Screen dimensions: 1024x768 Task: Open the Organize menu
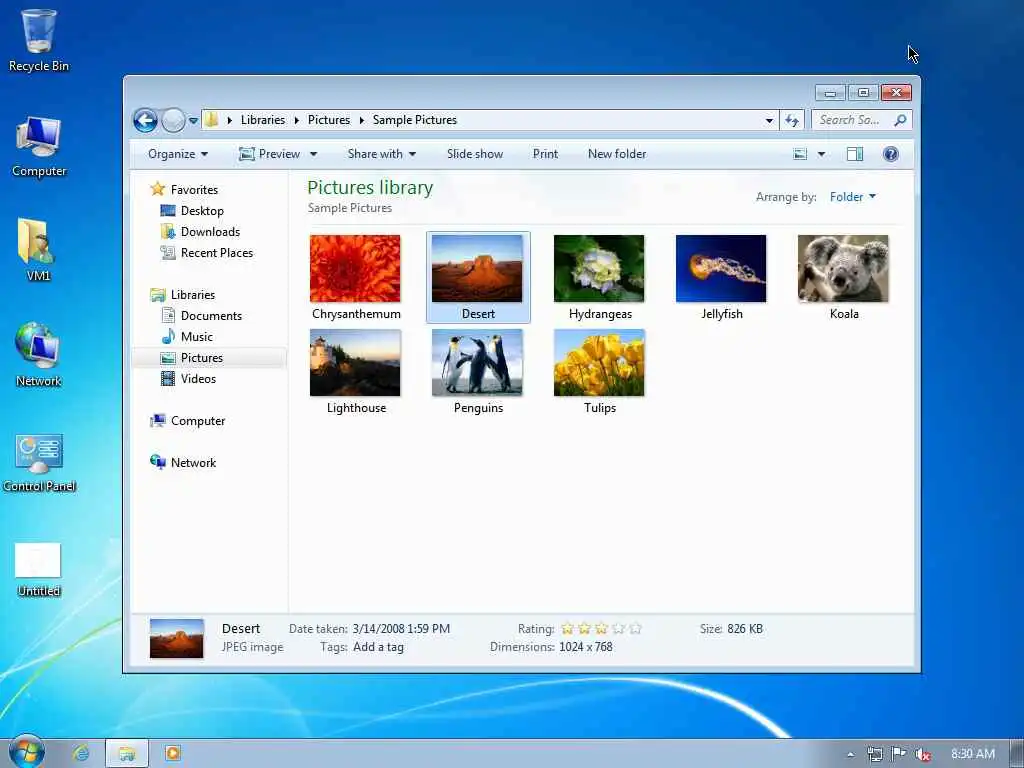pos(178,154)
